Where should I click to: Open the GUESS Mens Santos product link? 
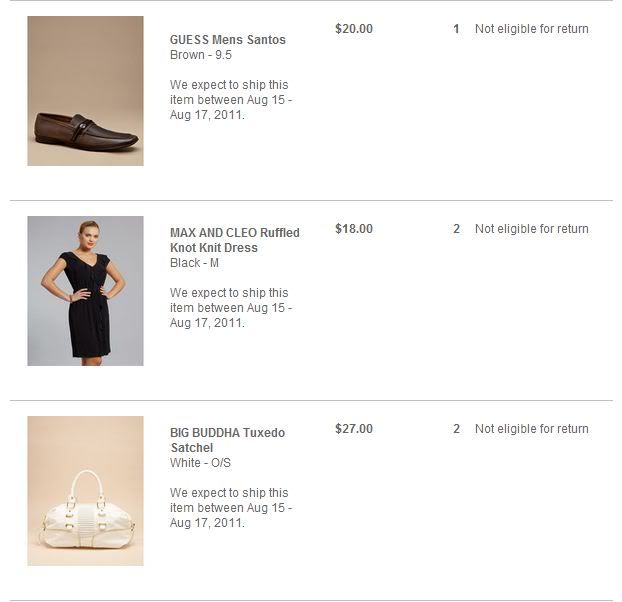pos(228,40)
